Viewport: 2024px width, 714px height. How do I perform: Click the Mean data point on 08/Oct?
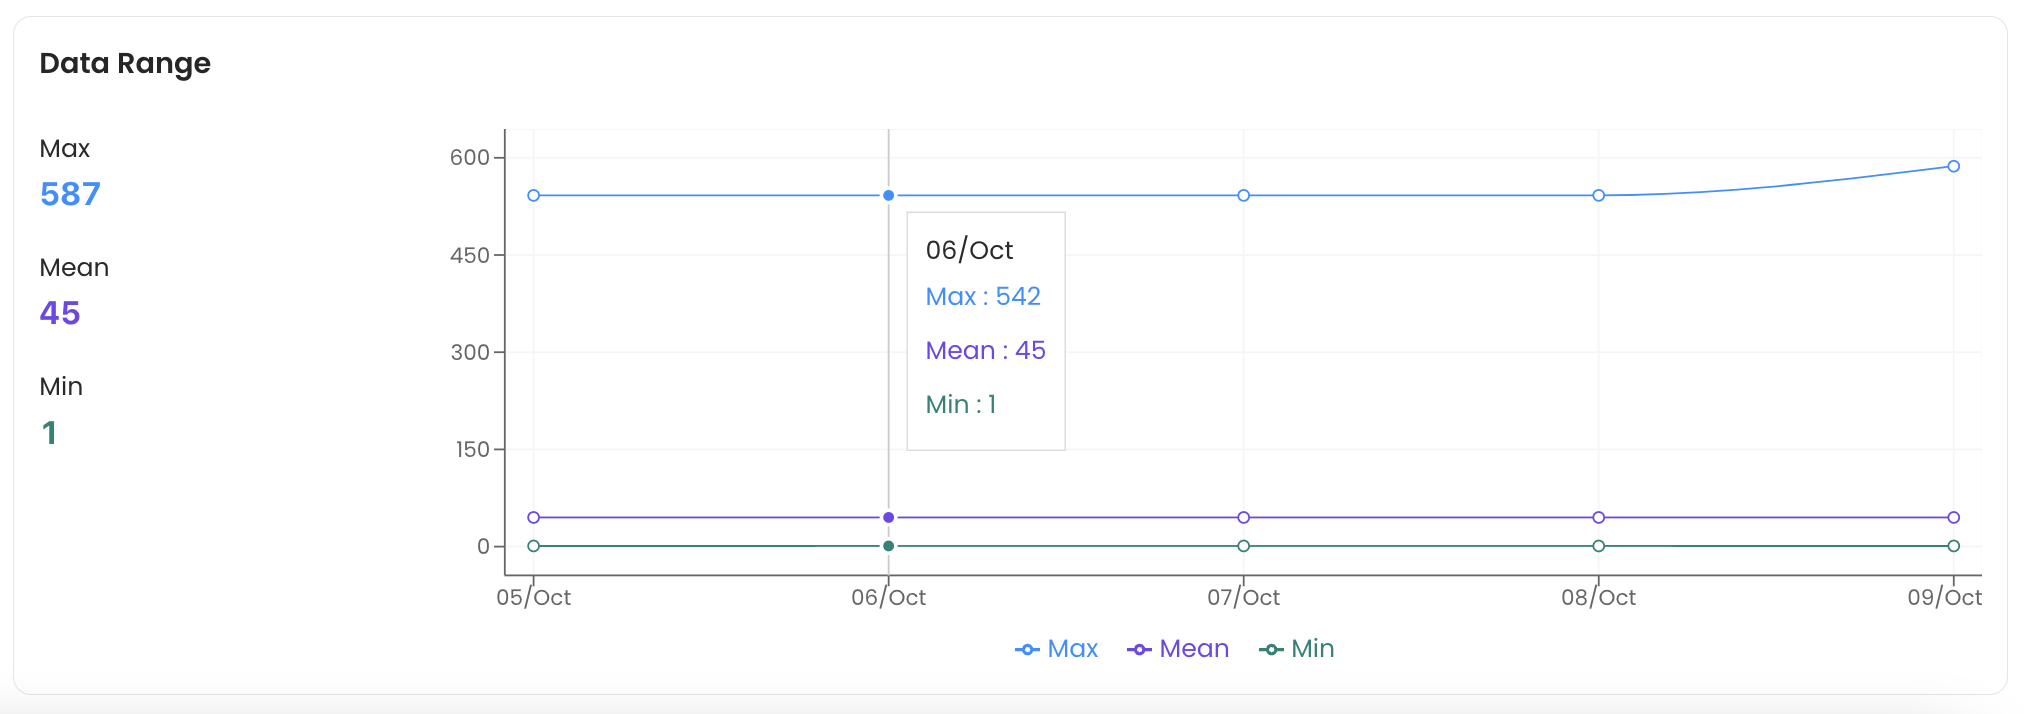click(1599, 518)
